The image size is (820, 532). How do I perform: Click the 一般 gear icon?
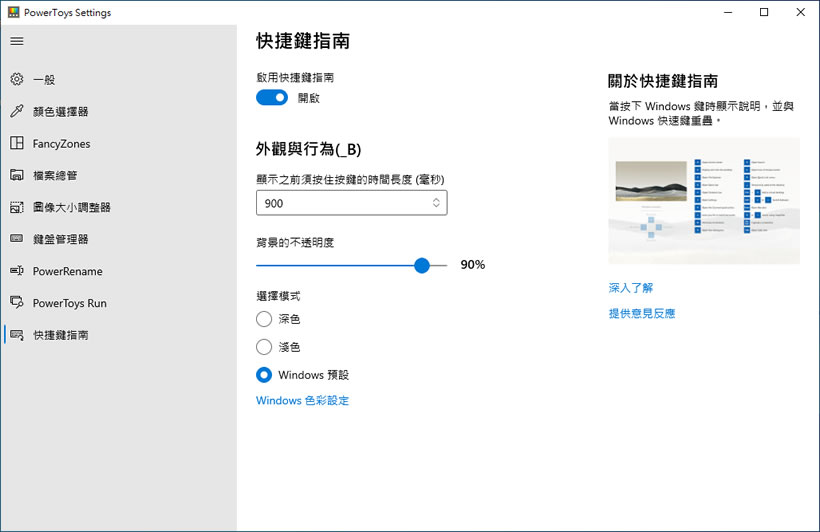tap(17, 79)
